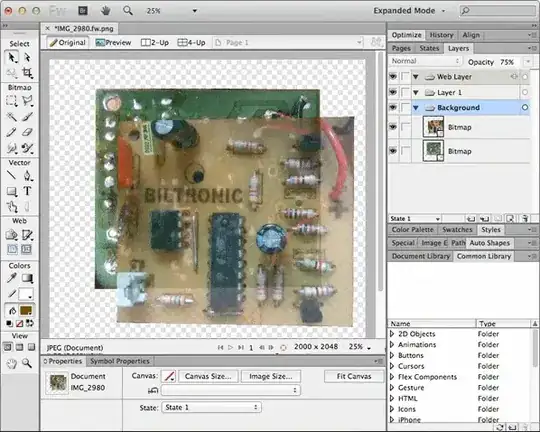Collapse the Layer 1 triangle
Viewport: 540px width, 432px height.
(416, 92)
